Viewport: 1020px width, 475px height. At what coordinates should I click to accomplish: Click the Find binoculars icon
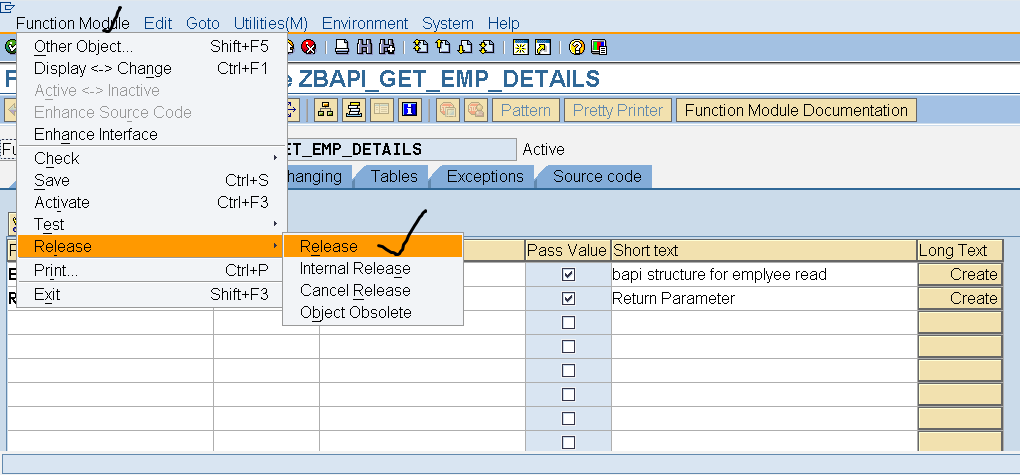(364, 47)
